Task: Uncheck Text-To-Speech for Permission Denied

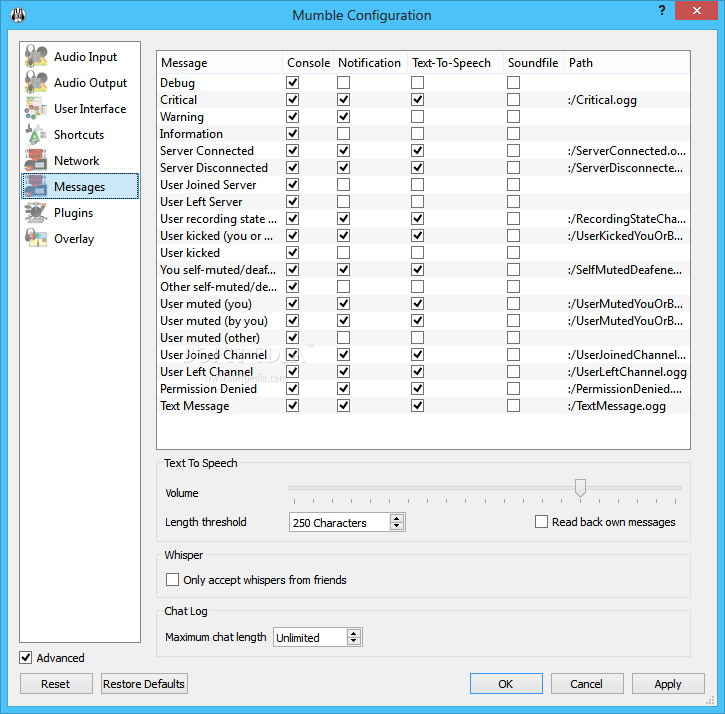Action: point(418,388)
